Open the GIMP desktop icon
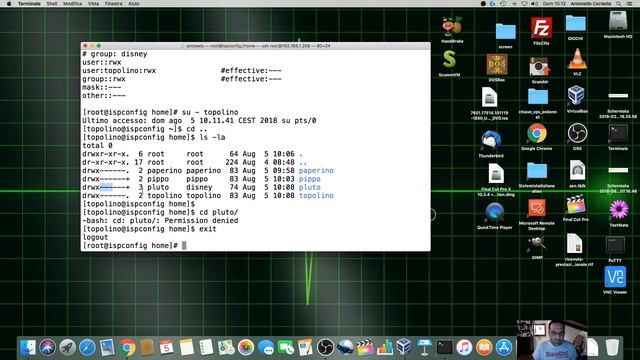Viewport: 640px width, 360px height. click(x=537, y=244)
